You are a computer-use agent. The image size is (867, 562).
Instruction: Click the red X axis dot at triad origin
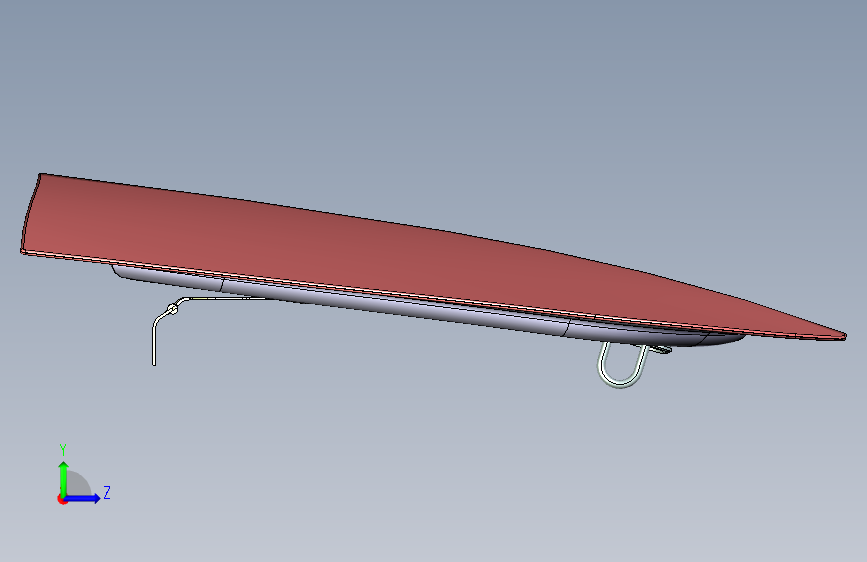[62, 499]
